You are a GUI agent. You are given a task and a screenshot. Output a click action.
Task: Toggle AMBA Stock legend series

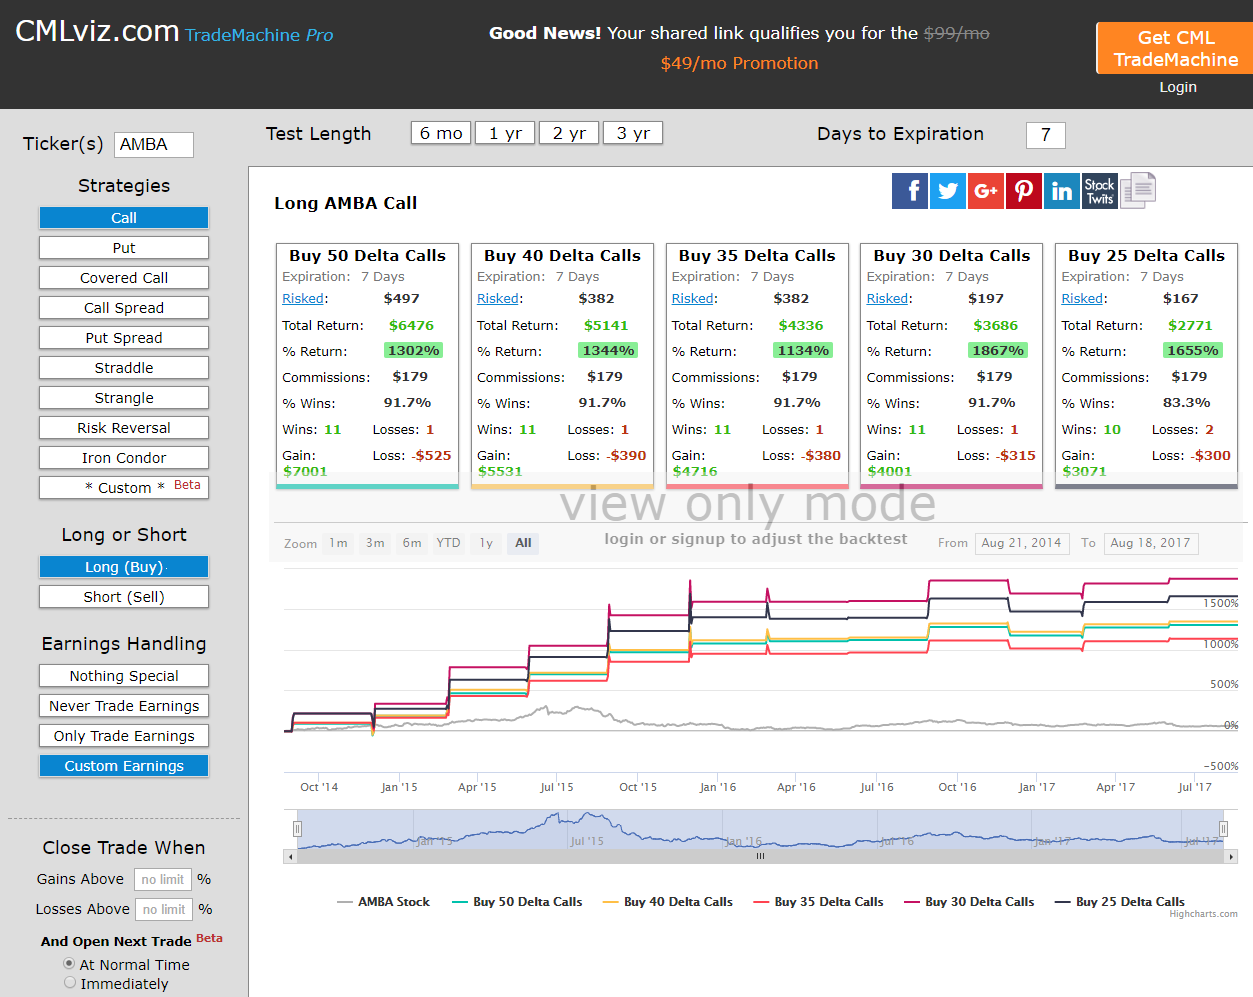tap(384, 902)
